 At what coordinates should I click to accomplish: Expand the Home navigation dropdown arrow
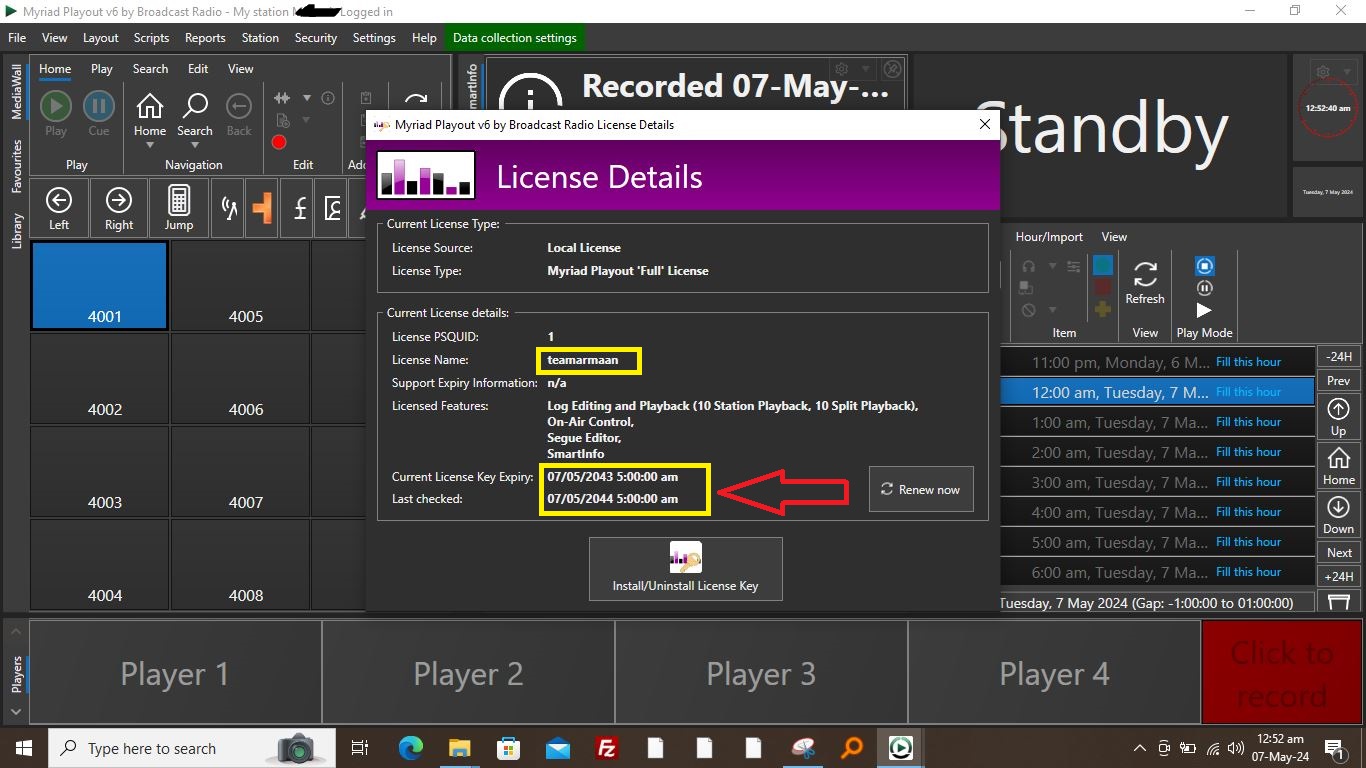[150, 145]
